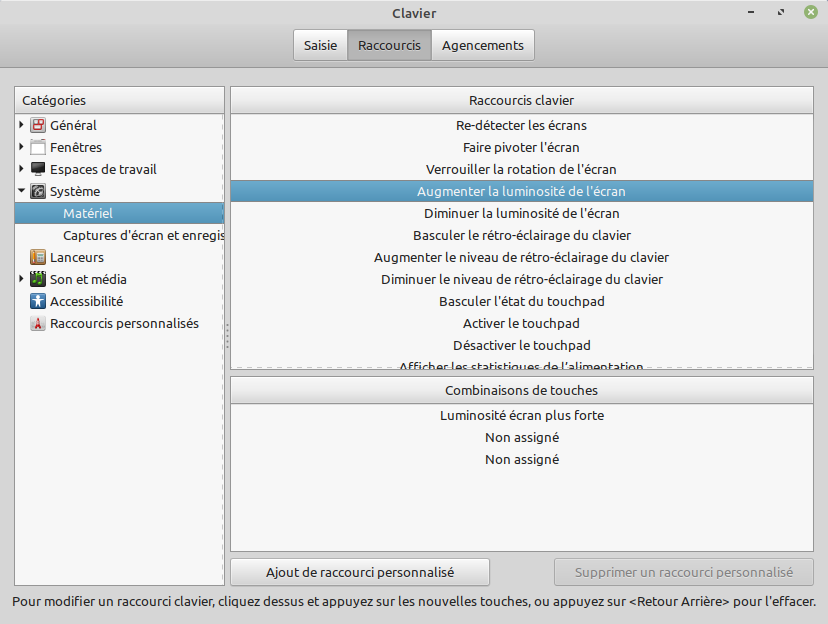Select Basculer l'état du touchpad shortcut

tap(521, 302)
